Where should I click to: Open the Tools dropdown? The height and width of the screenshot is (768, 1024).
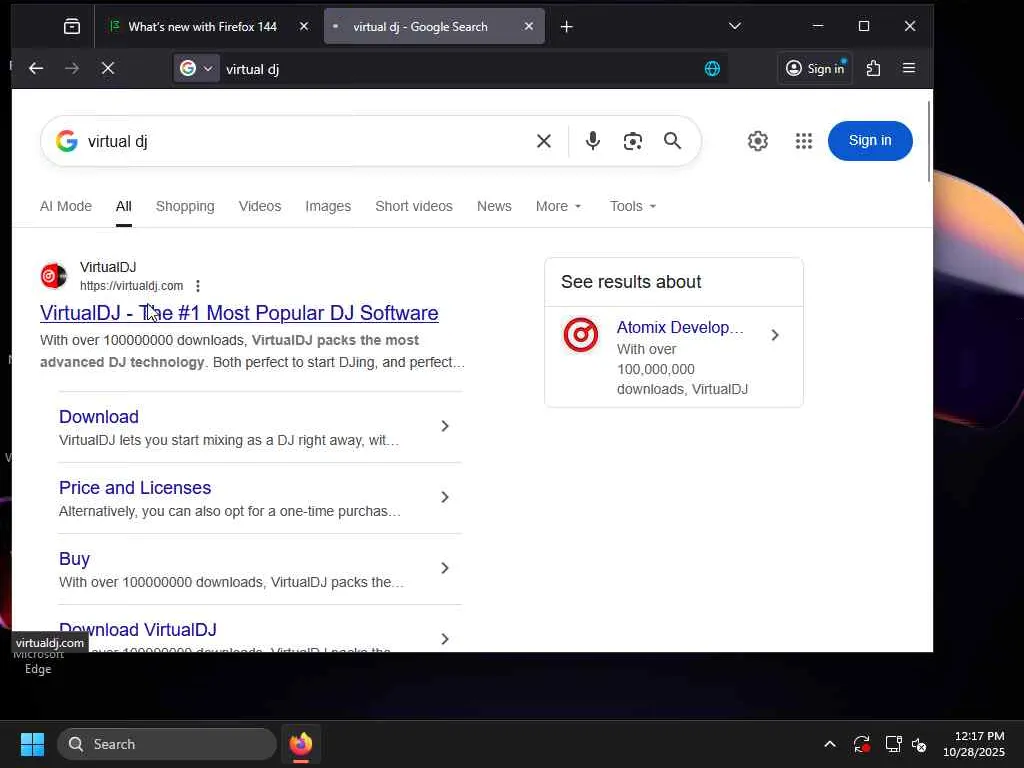click(632, 206)
